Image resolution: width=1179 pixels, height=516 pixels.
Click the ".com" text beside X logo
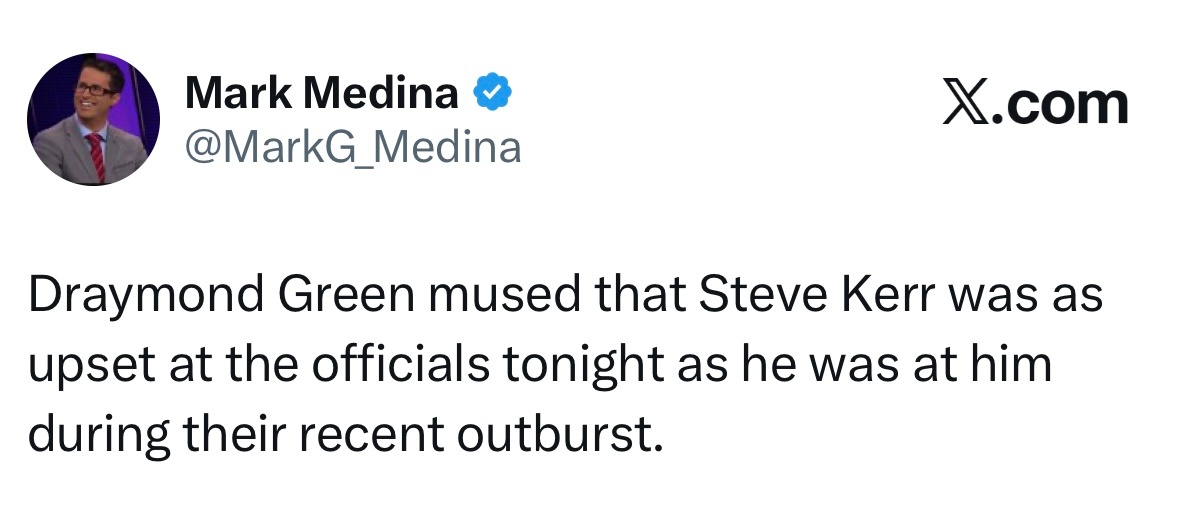click(x=1060, y=105)
